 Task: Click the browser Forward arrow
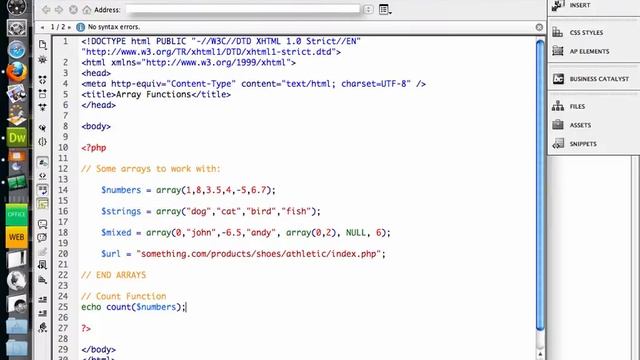click(59, 9)
